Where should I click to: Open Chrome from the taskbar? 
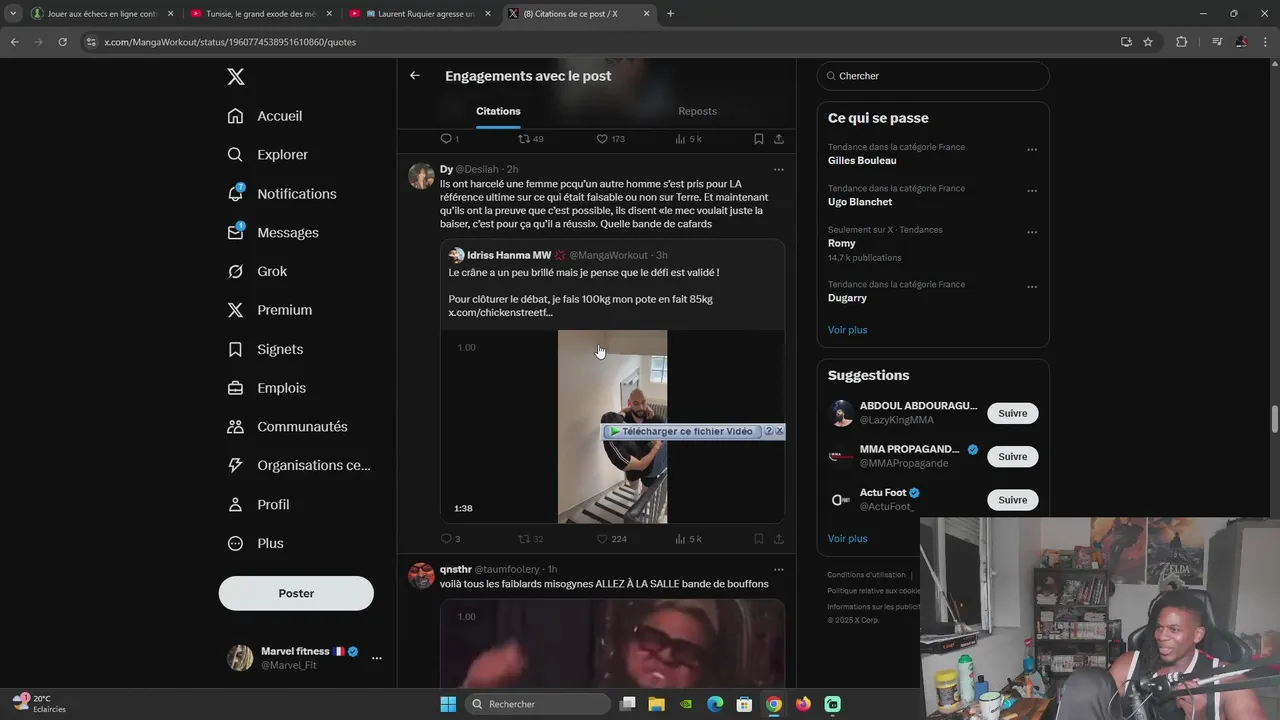click(x=773, y=704)
